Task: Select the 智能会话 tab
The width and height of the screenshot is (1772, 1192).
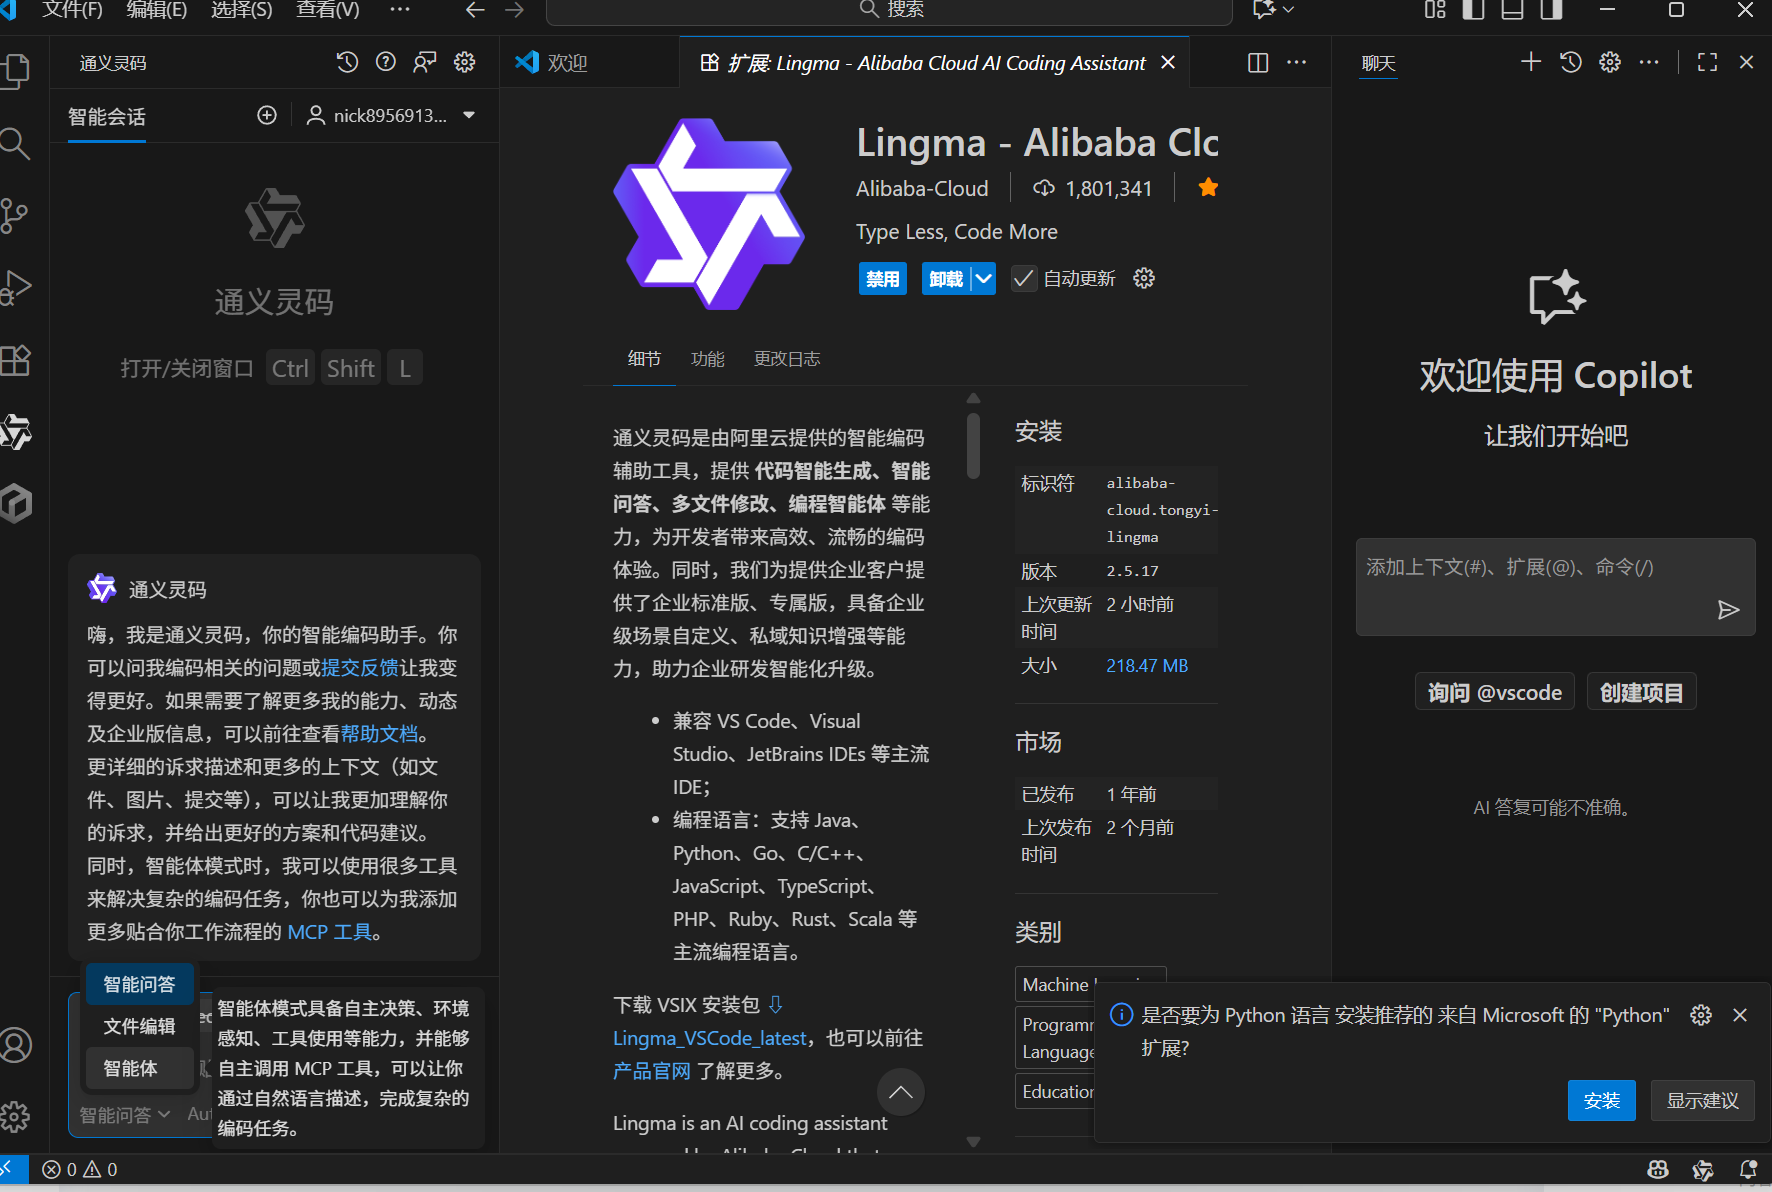Action: [x=107, y=117]
